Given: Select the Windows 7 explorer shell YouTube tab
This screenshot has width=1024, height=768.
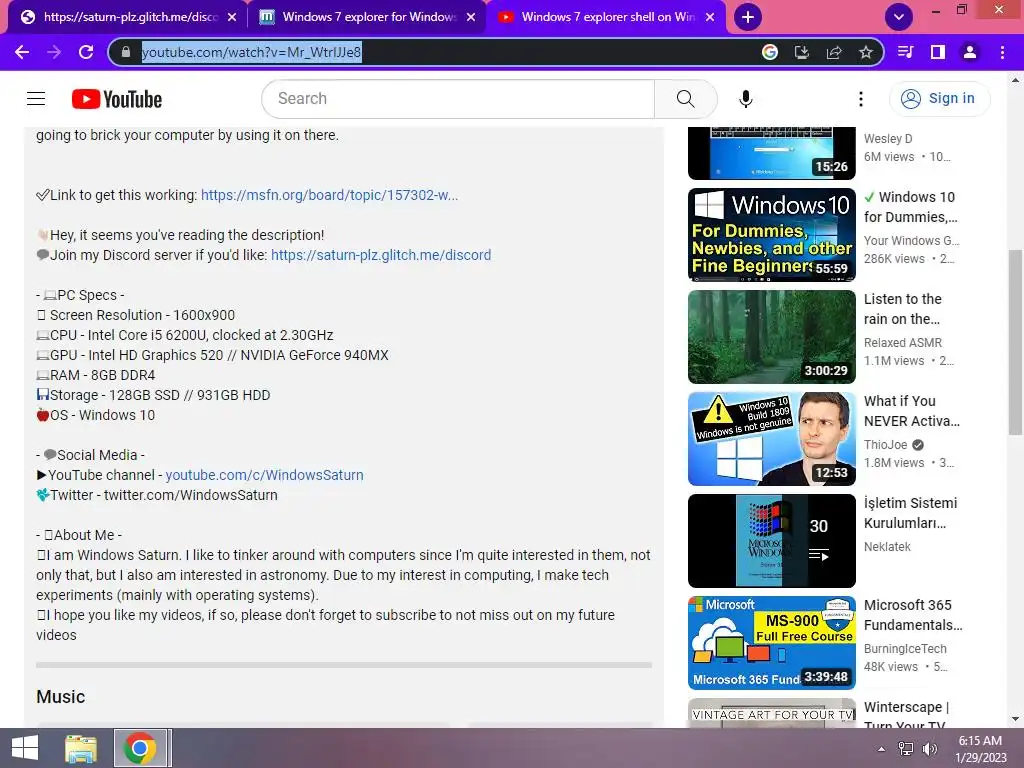Looking at the screenshot, I should pos(606,17).
